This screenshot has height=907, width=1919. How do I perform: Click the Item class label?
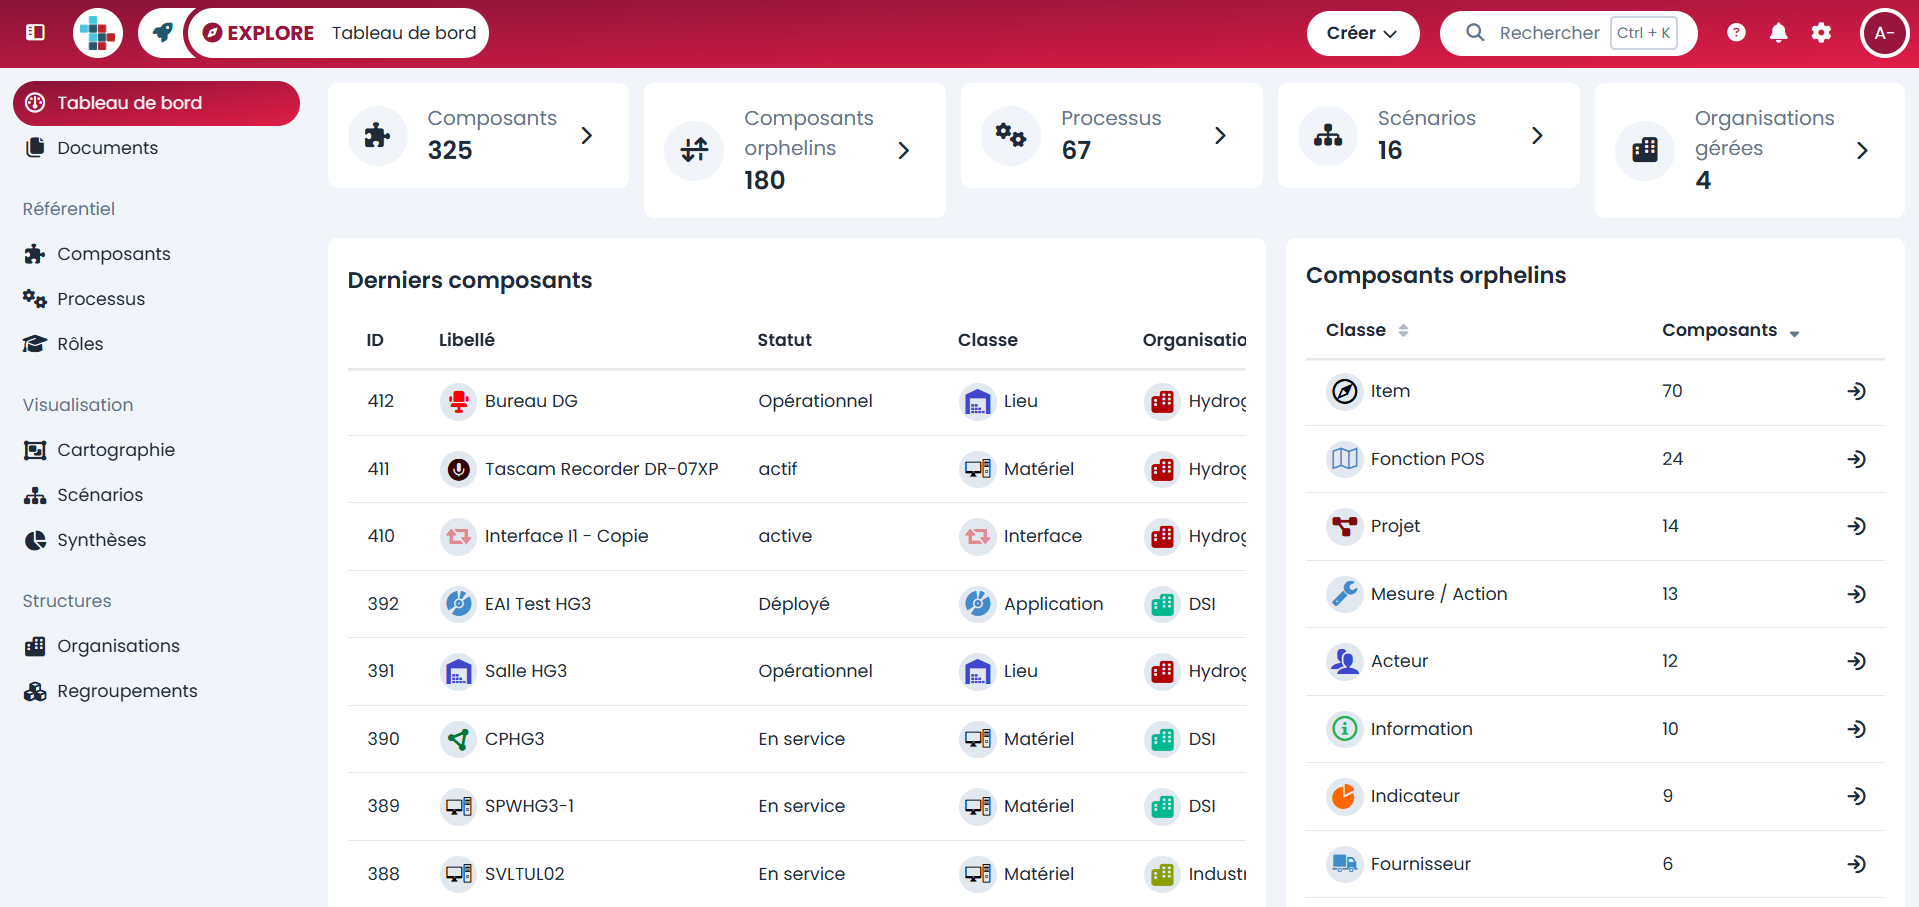1390,391
